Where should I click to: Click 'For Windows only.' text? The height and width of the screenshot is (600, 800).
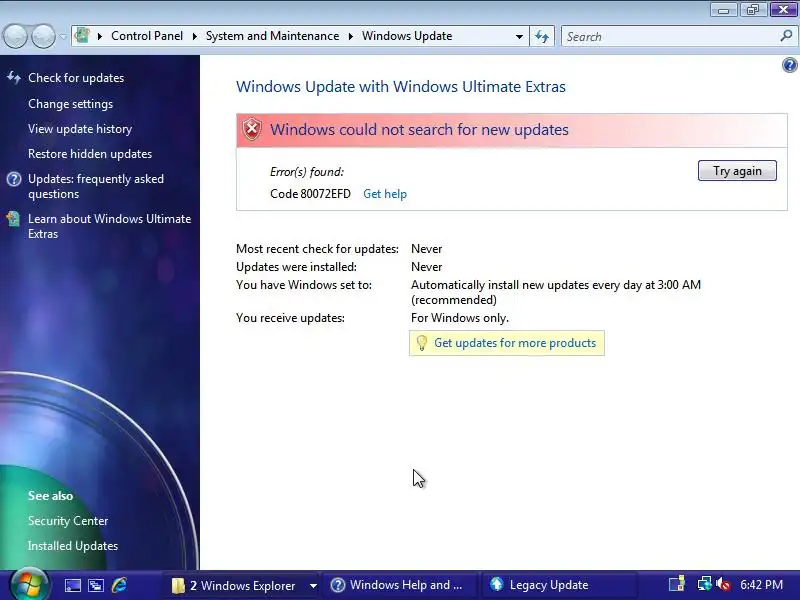pos(460,318)
